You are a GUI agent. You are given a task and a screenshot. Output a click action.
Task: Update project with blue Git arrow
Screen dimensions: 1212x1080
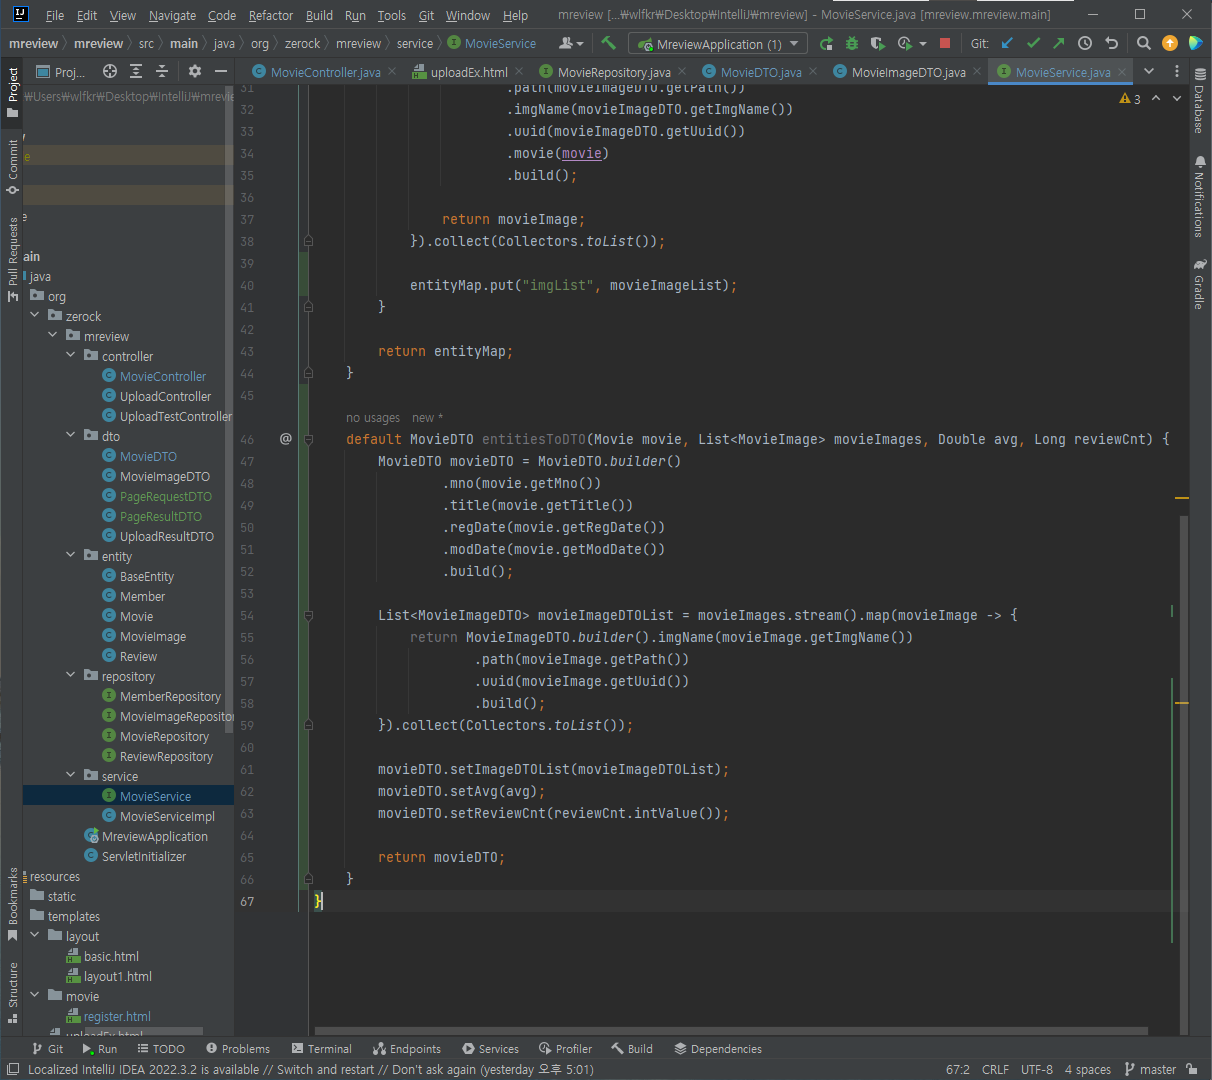(1007, 43)
